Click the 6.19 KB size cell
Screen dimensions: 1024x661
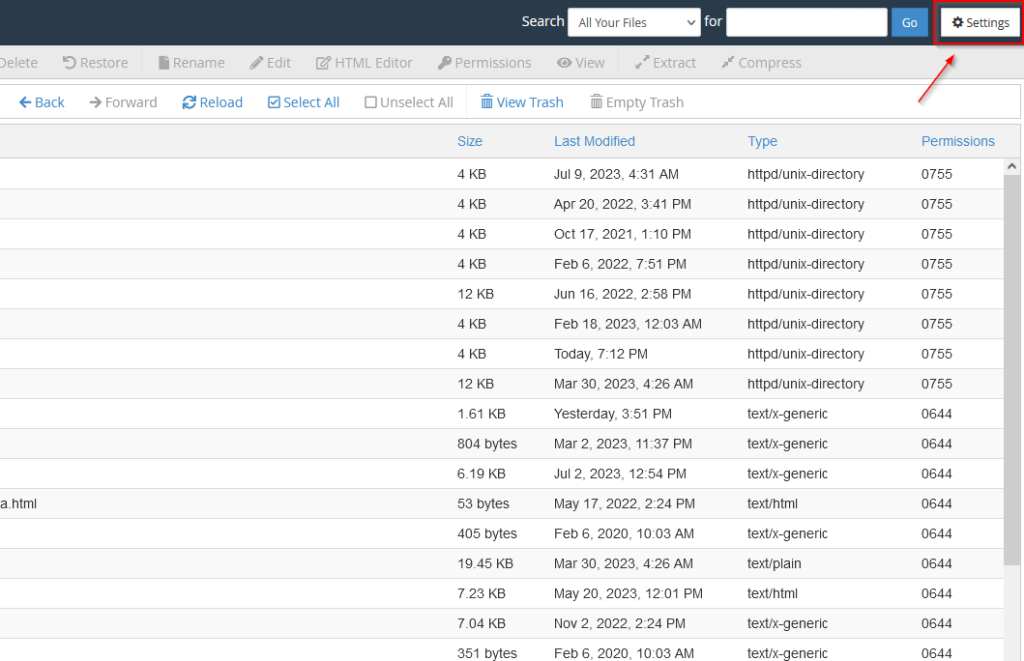click(481, 474)
